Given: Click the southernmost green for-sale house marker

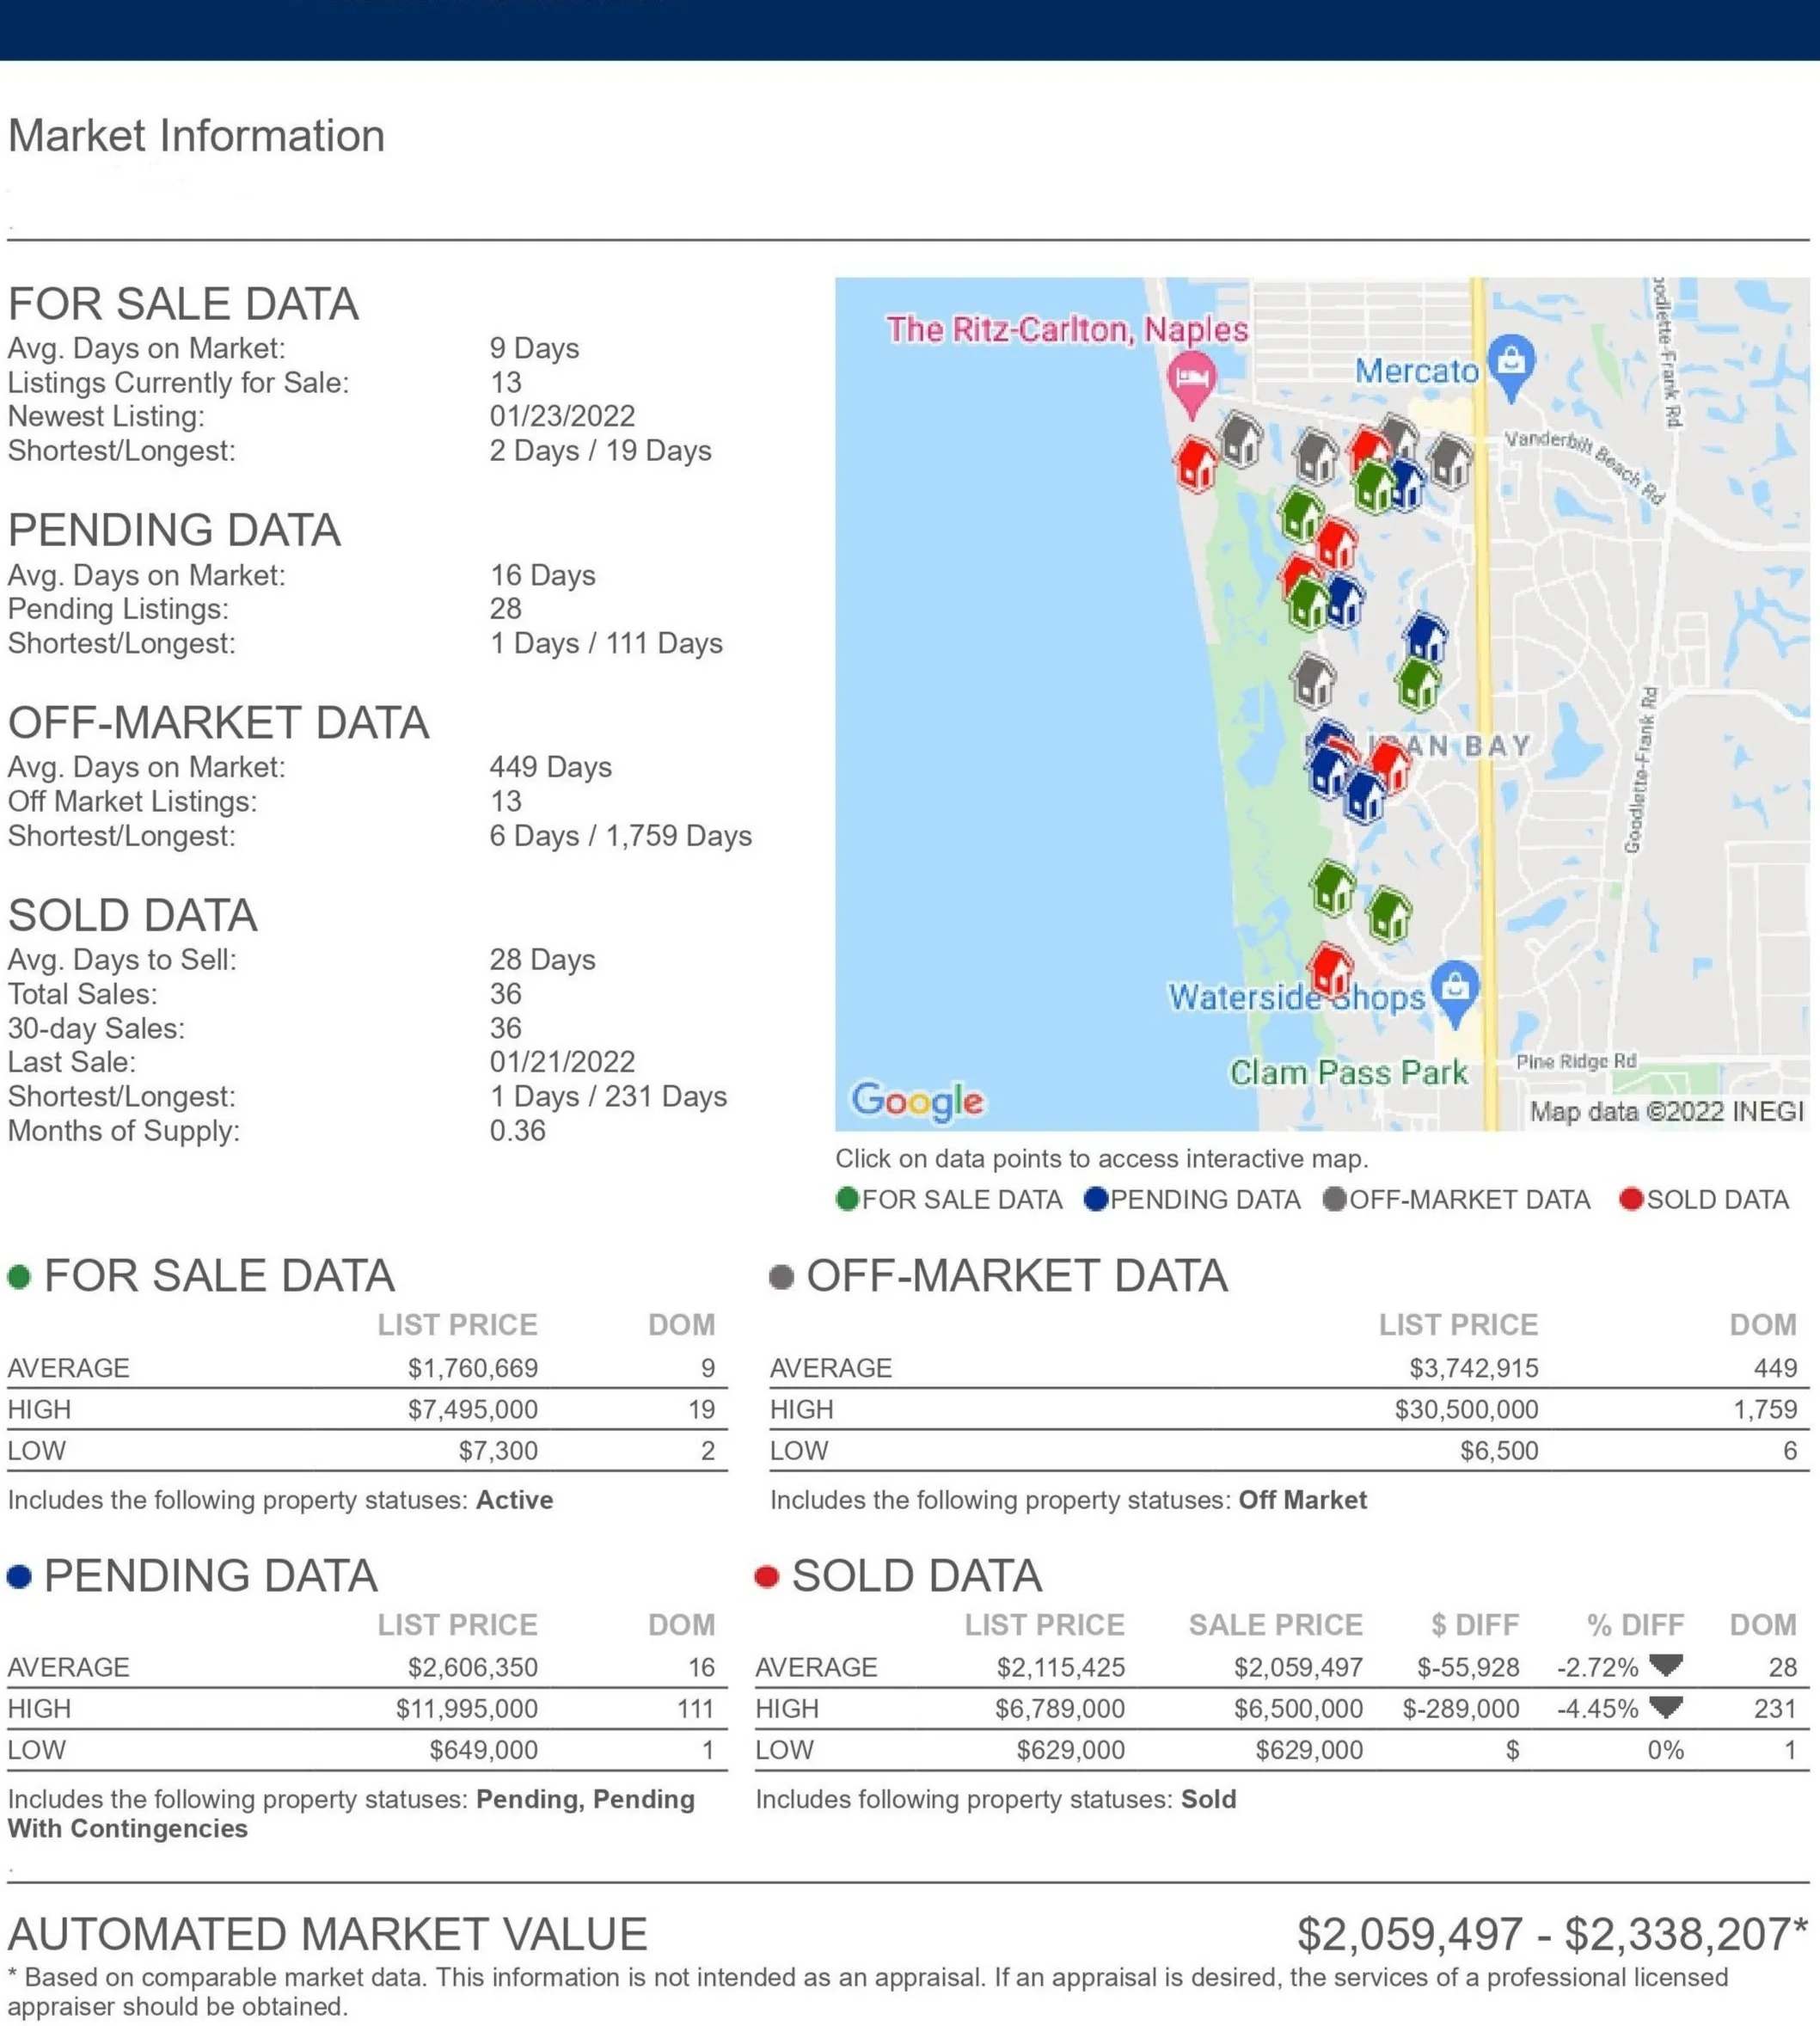Looking at the screenshot, I should pyautogui.click(x=1389, y=914).
